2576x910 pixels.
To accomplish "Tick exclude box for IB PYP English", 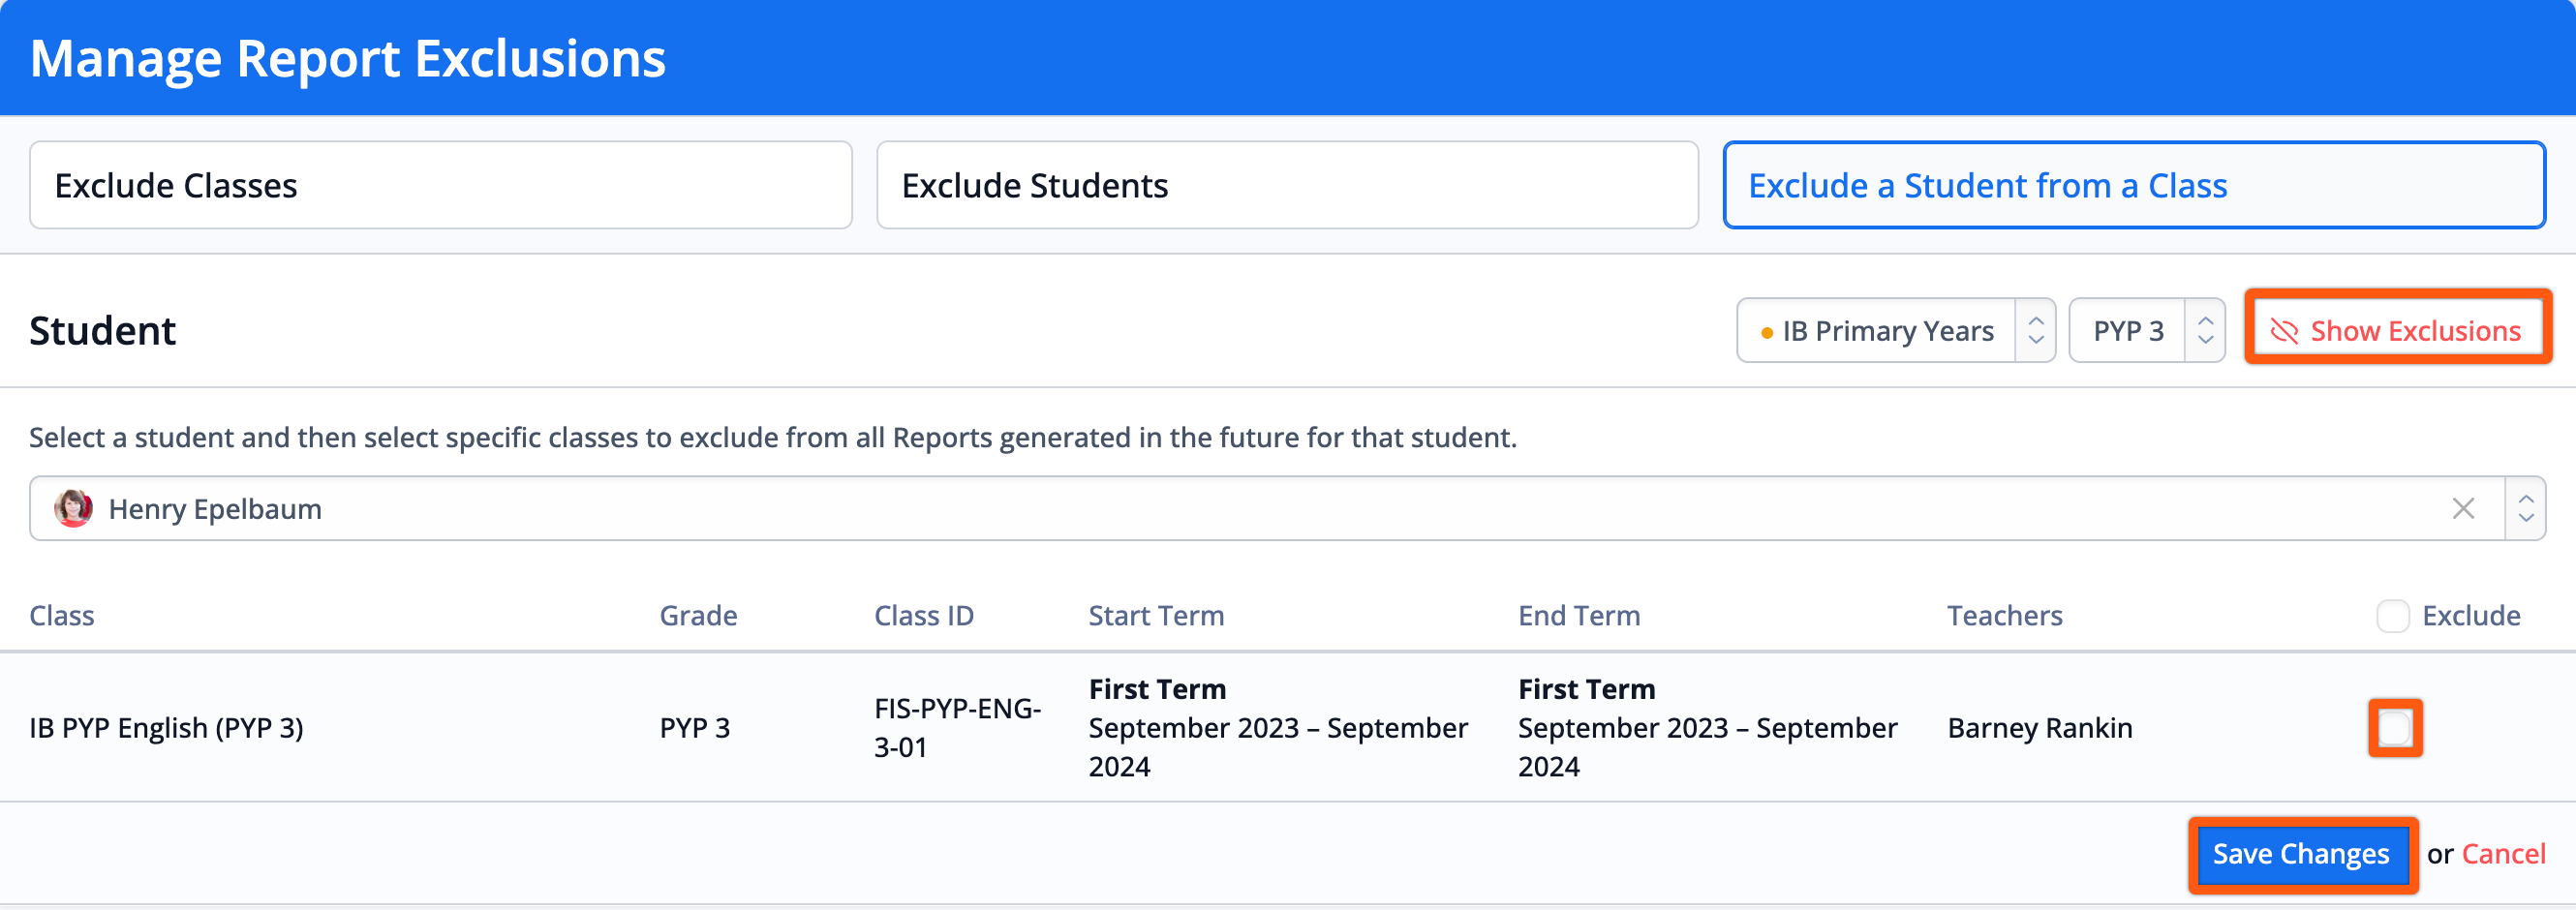I will (2395, 728).
